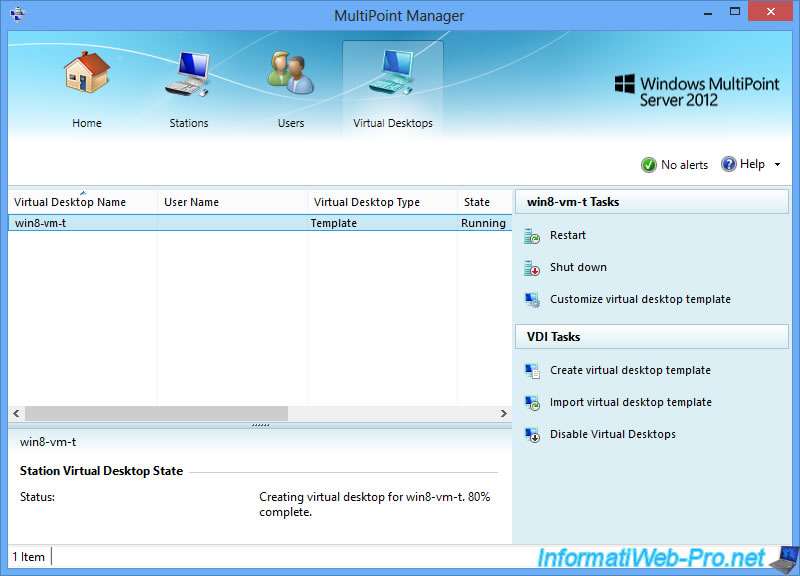
Task: Click the Running state cell
Action: click(483, 223)
